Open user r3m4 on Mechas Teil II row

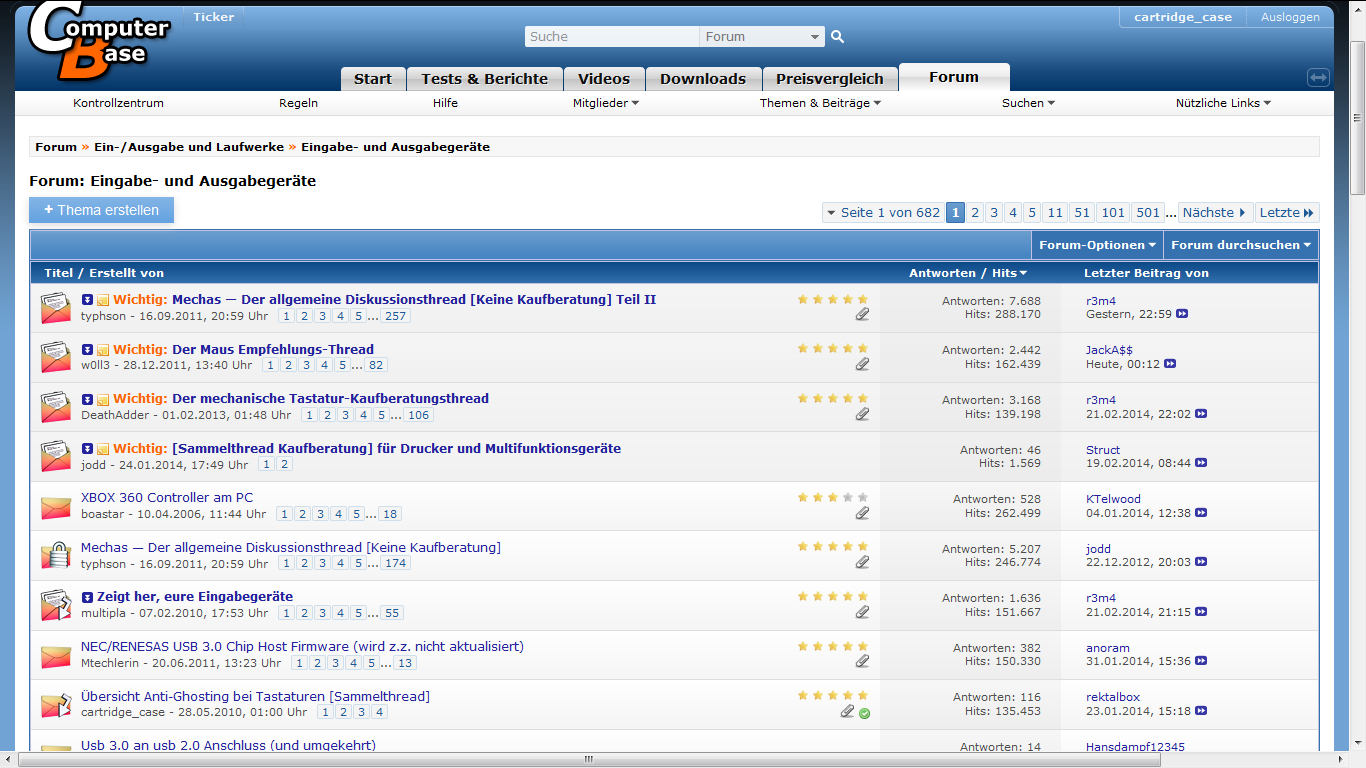(x=1101, y=300)
